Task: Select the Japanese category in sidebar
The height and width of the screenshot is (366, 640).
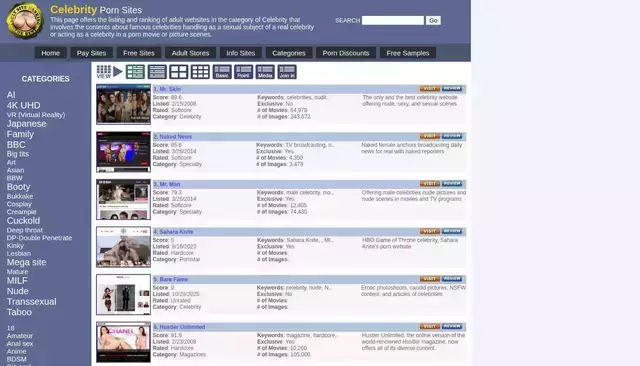Action: [x=26, y=124]
